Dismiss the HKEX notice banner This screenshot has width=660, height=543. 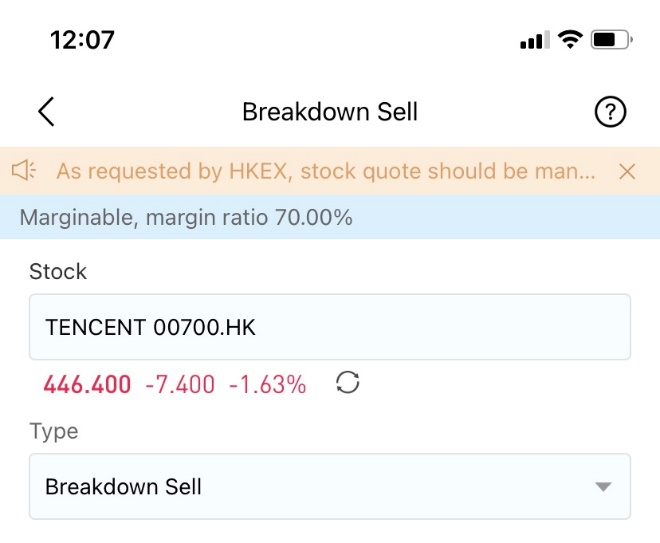[627, 171]
